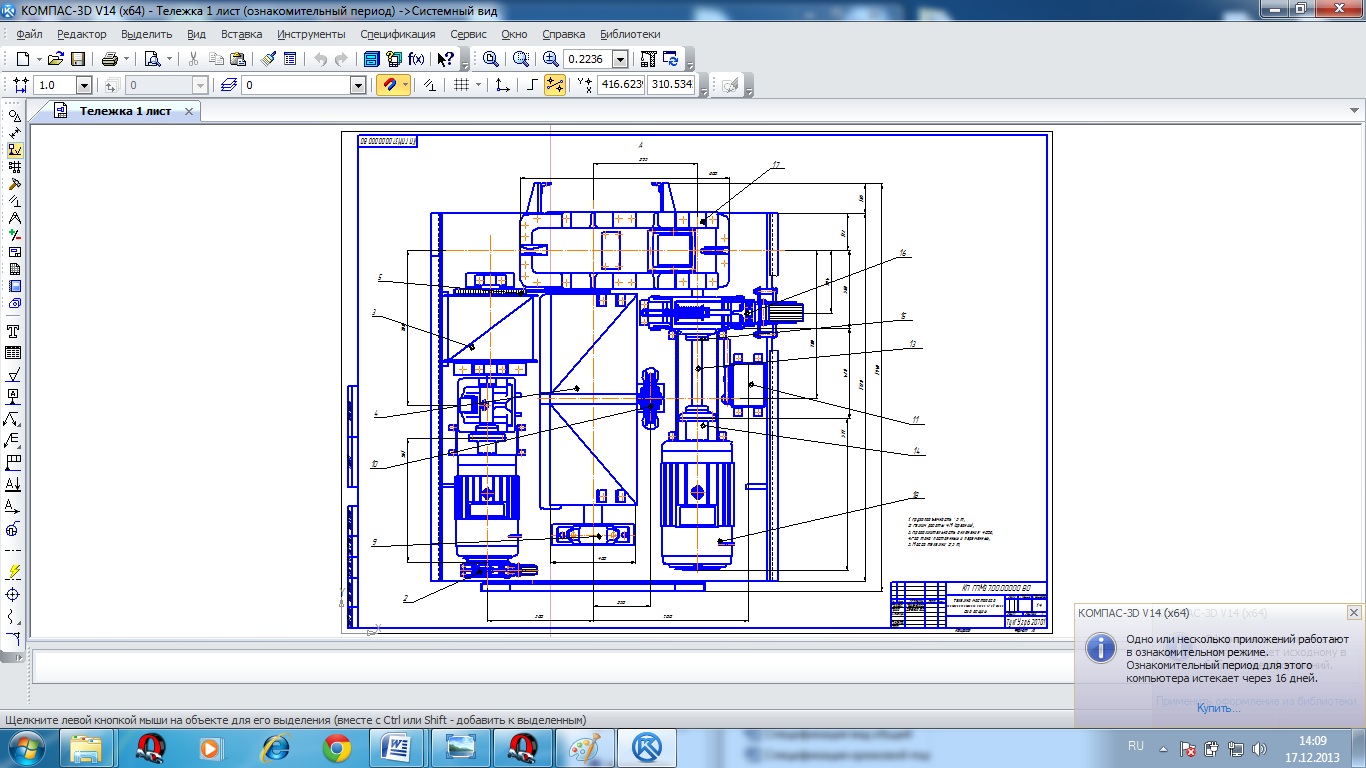
Task: Open Microsoft Word from the taskbar
Action: 397,748
